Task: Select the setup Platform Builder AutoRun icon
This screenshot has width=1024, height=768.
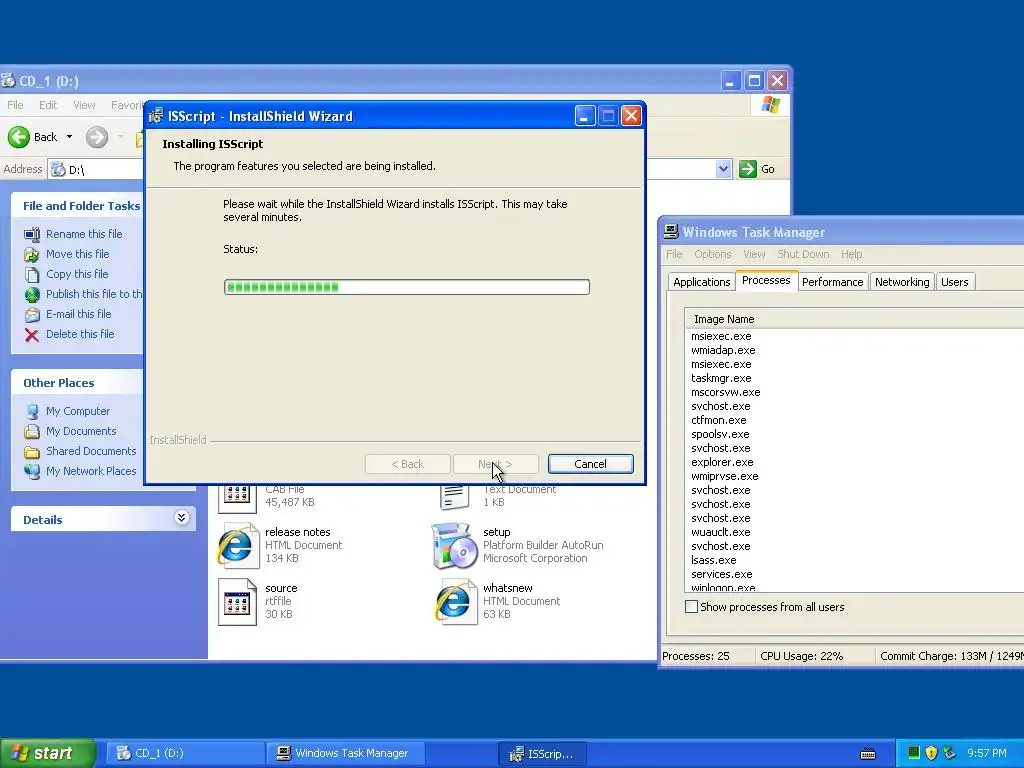Action: (x=454, y=545)
